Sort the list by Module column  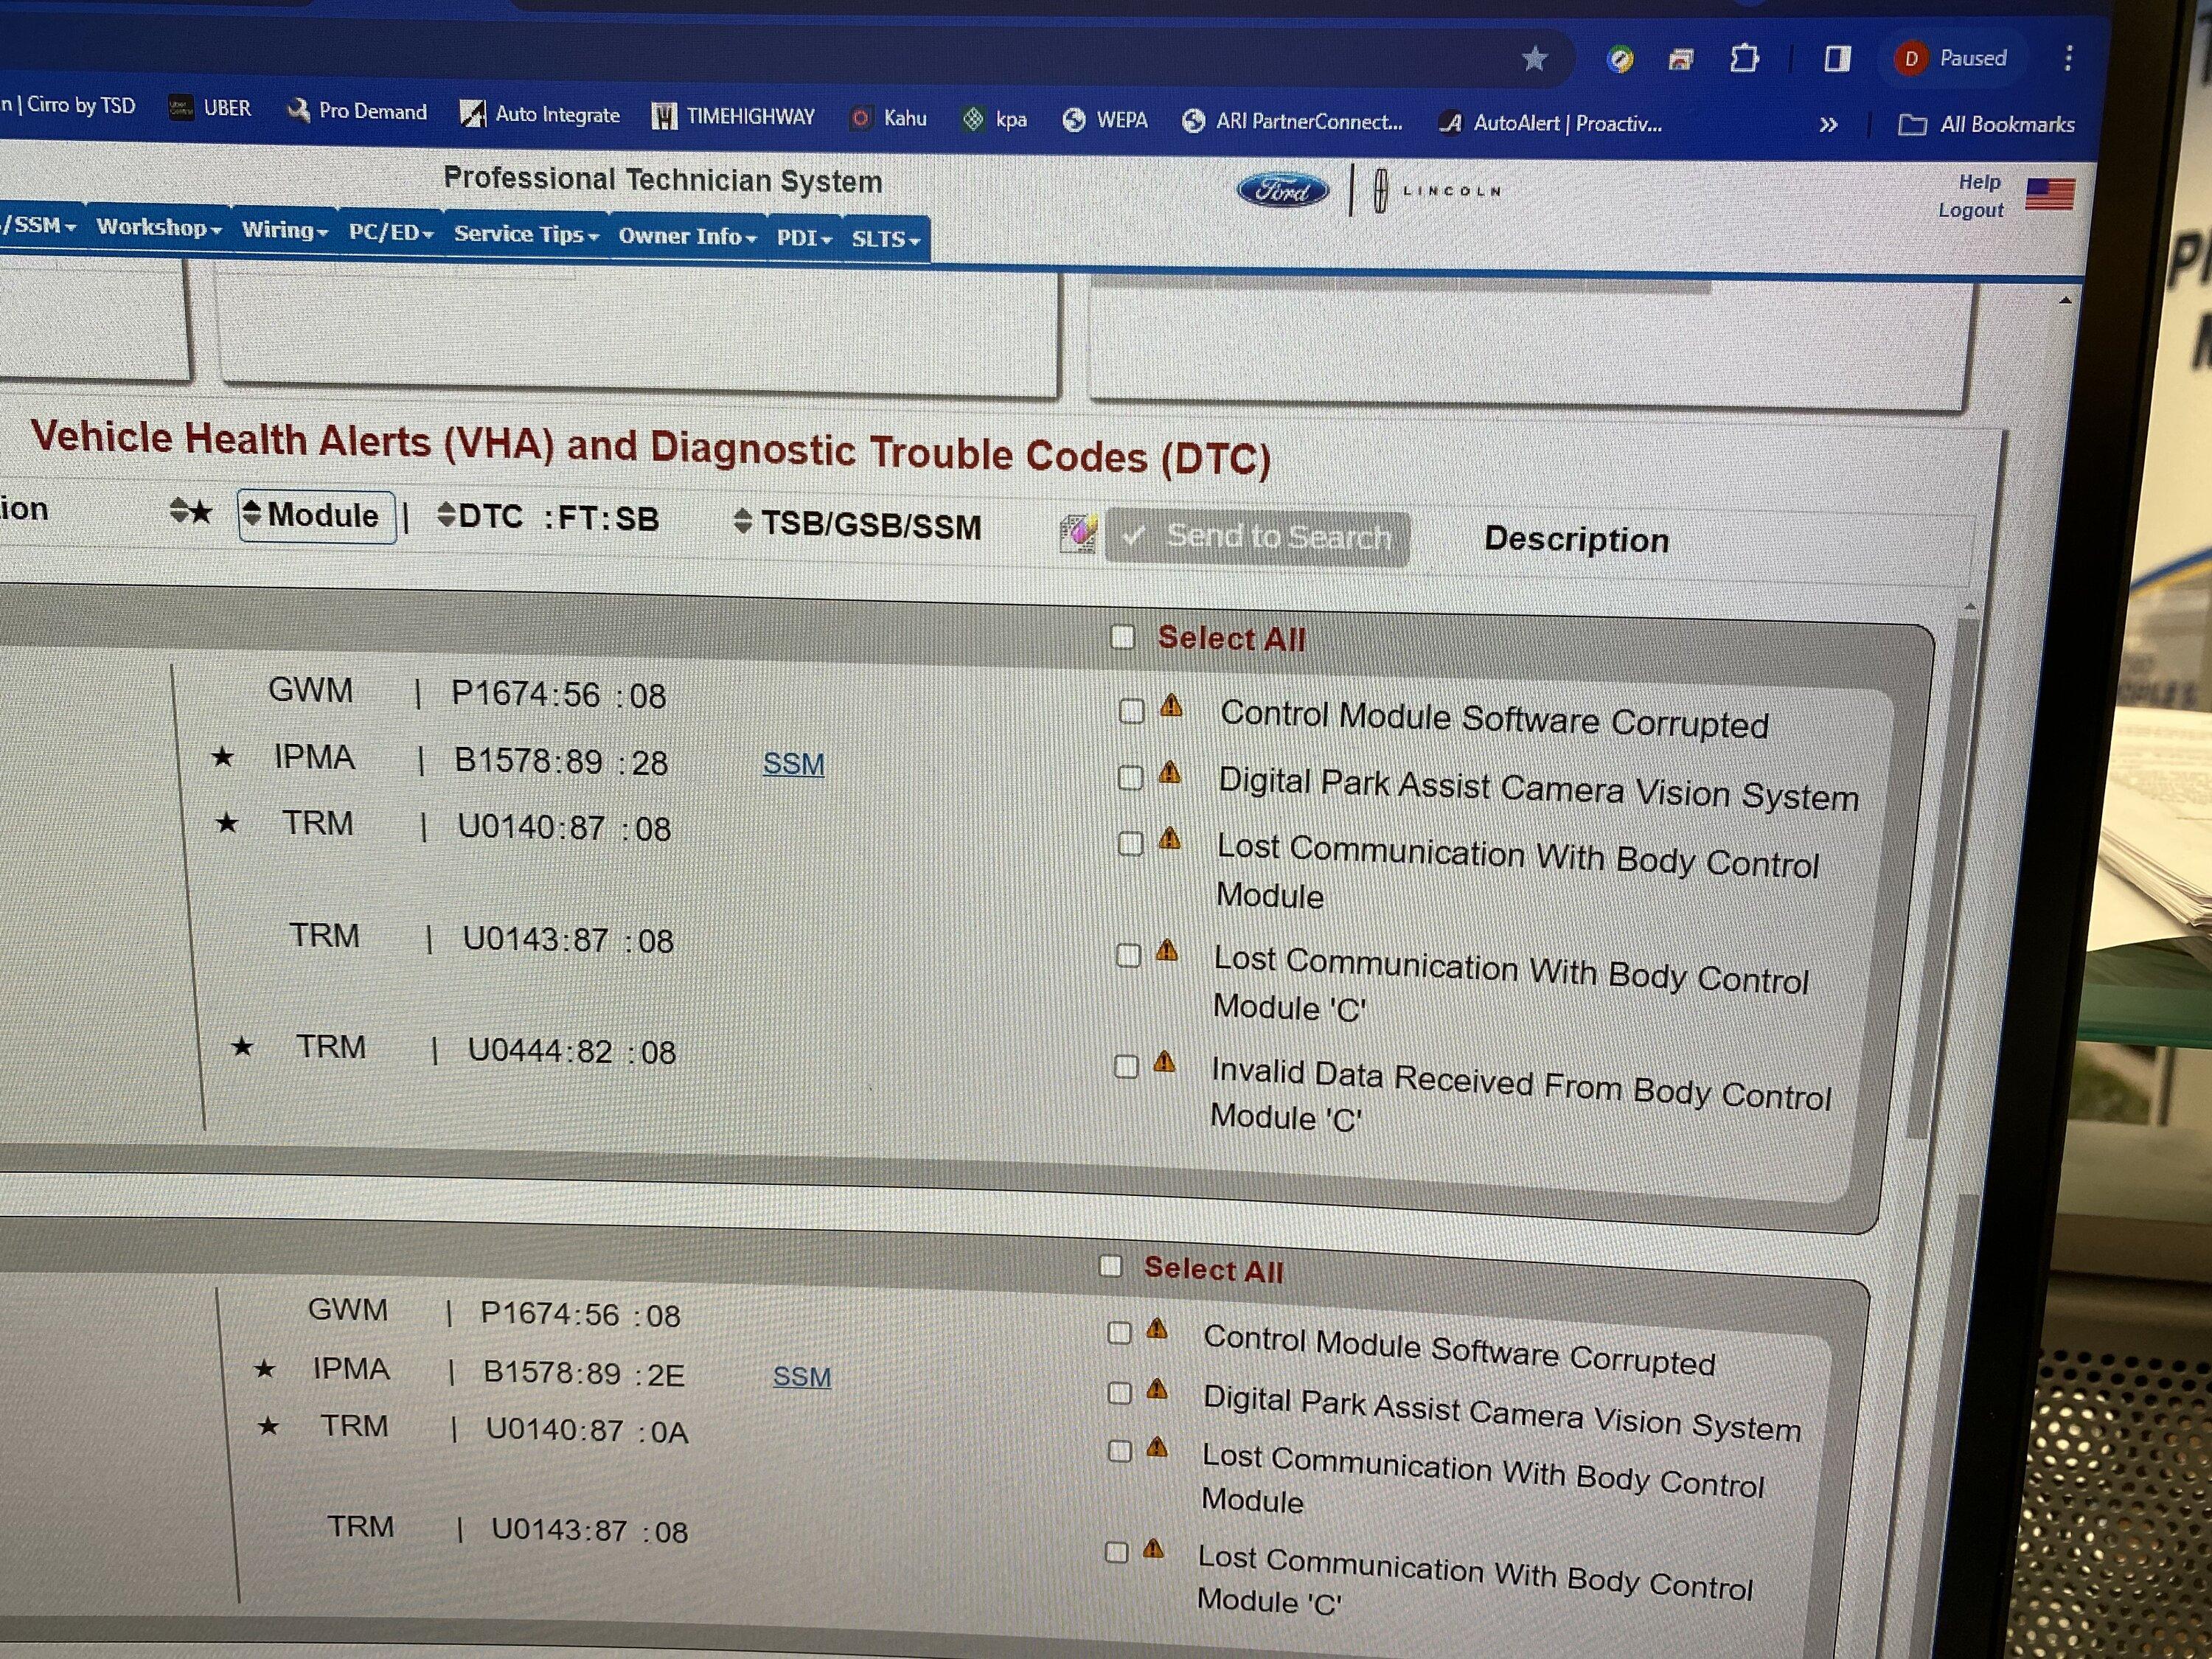coord(316,516)
